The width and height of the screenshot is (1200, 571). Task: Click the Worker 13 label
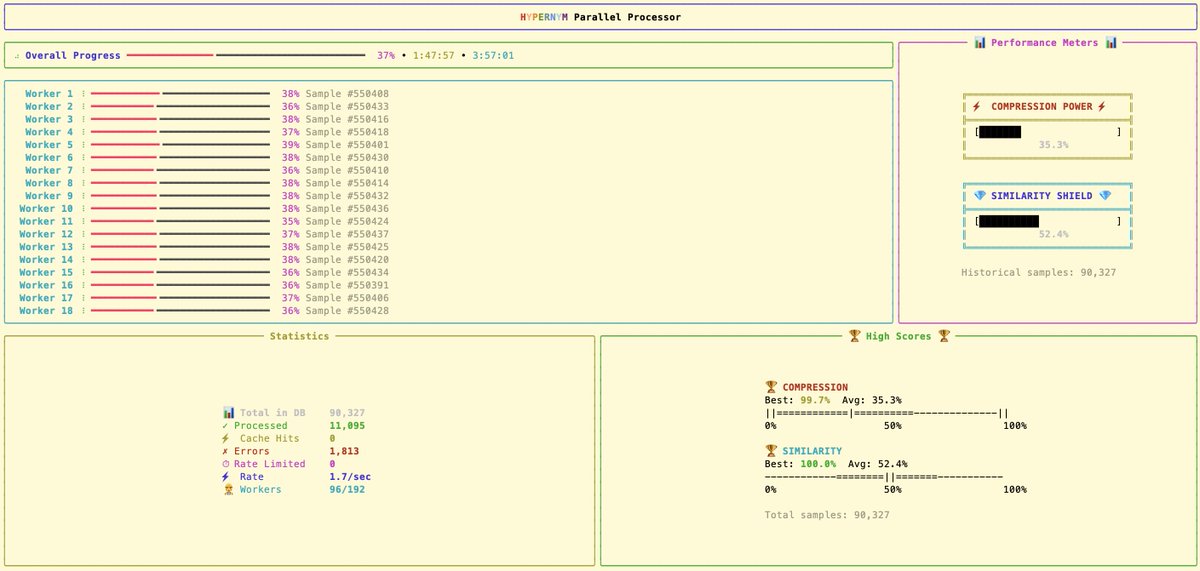click(x=46, y=247)
